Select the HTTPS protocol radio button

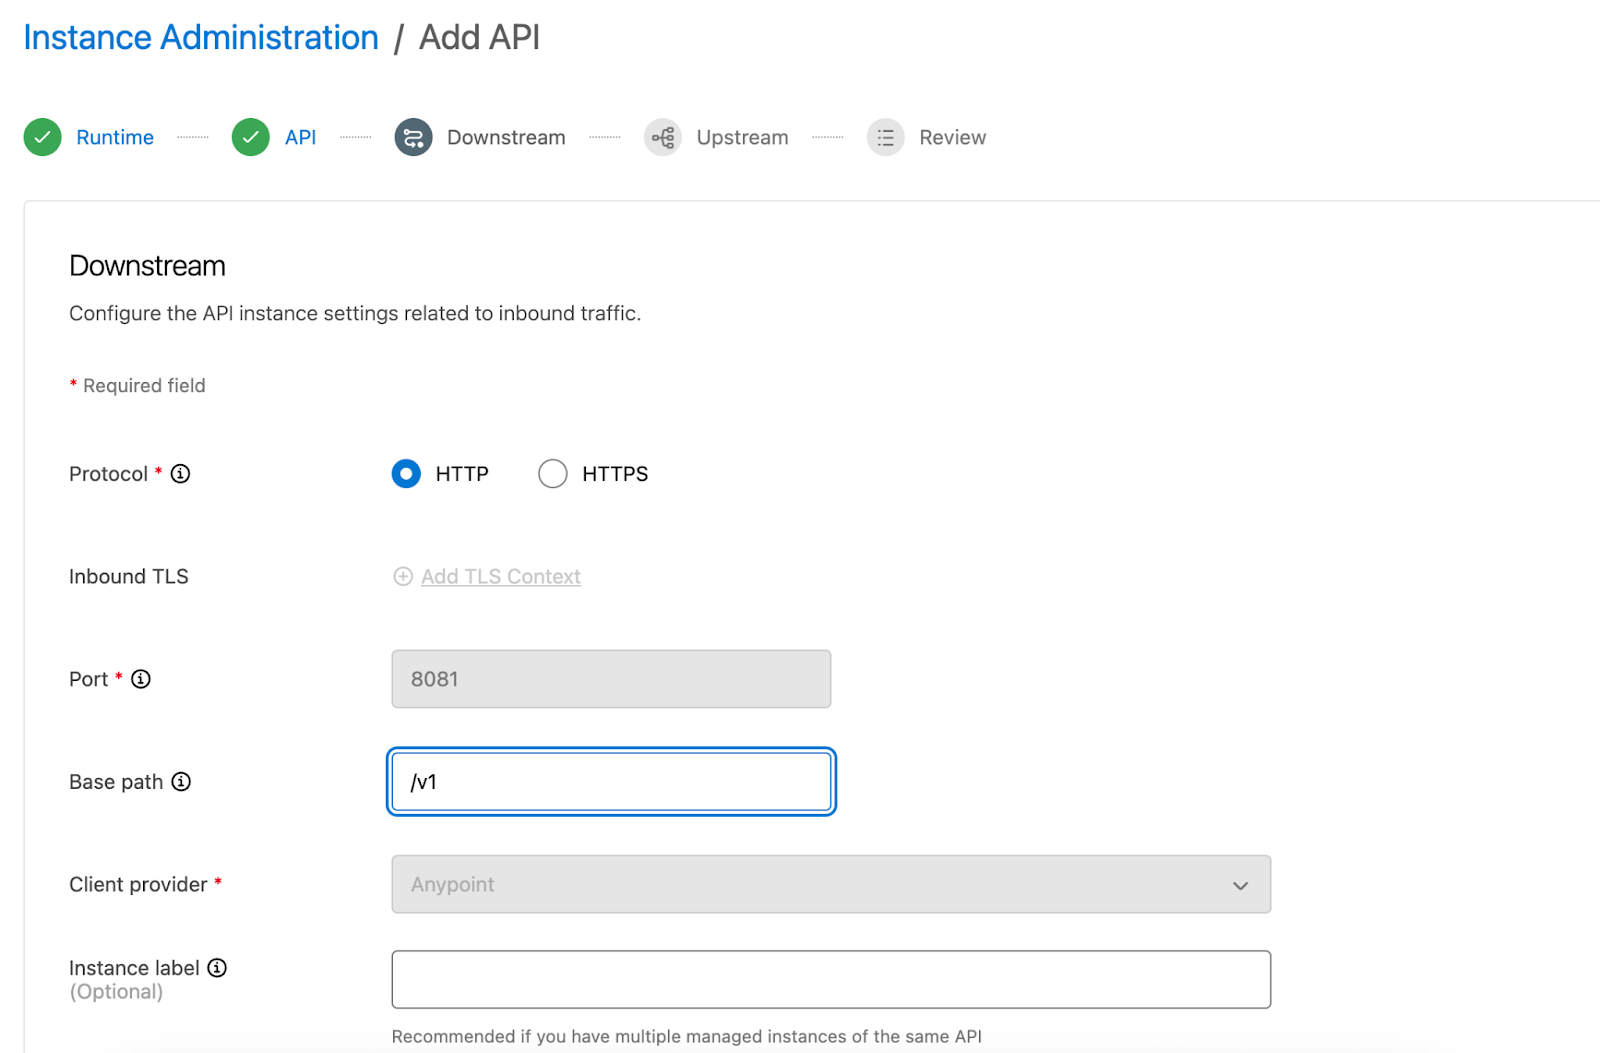(552, 473)
